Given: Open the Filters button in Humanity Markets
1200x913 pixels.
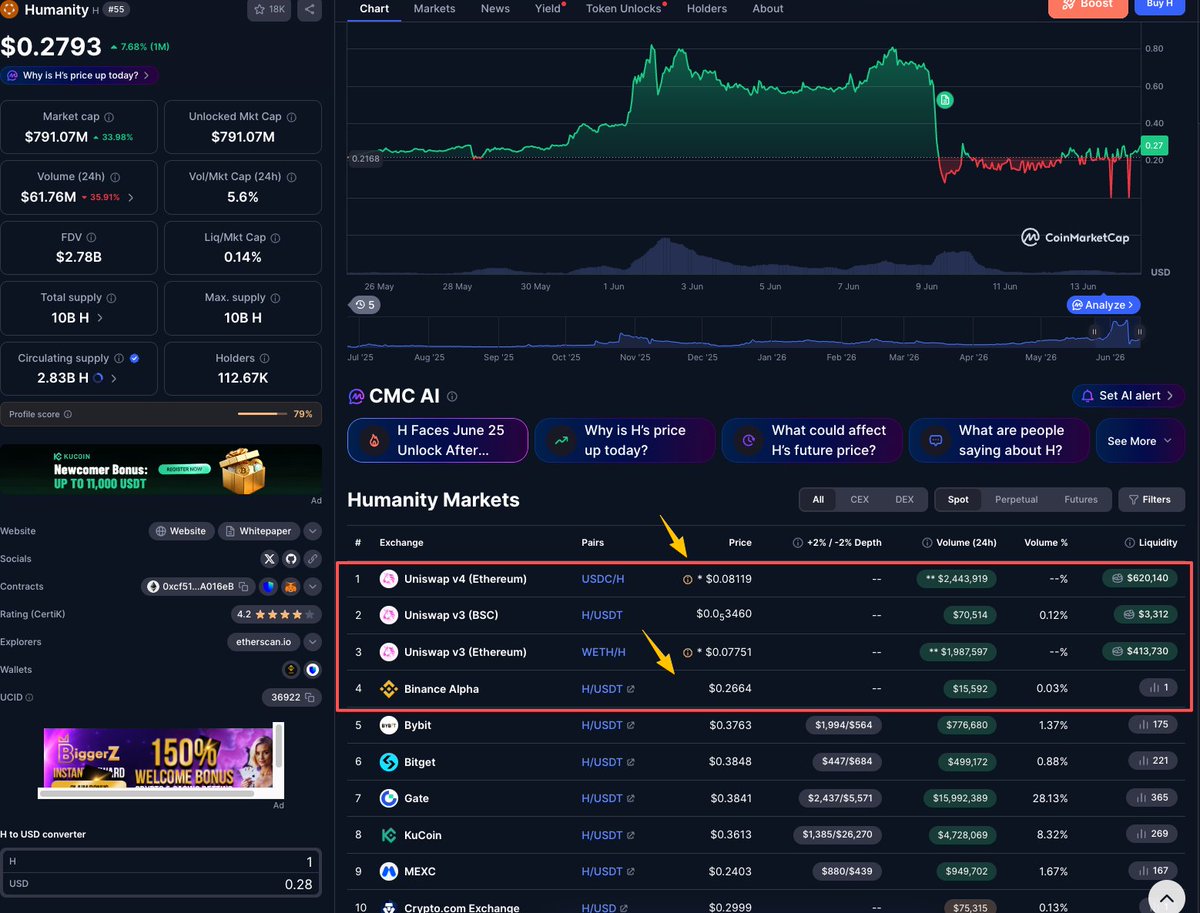Looking at the screenshot, I should (1149, 499).
